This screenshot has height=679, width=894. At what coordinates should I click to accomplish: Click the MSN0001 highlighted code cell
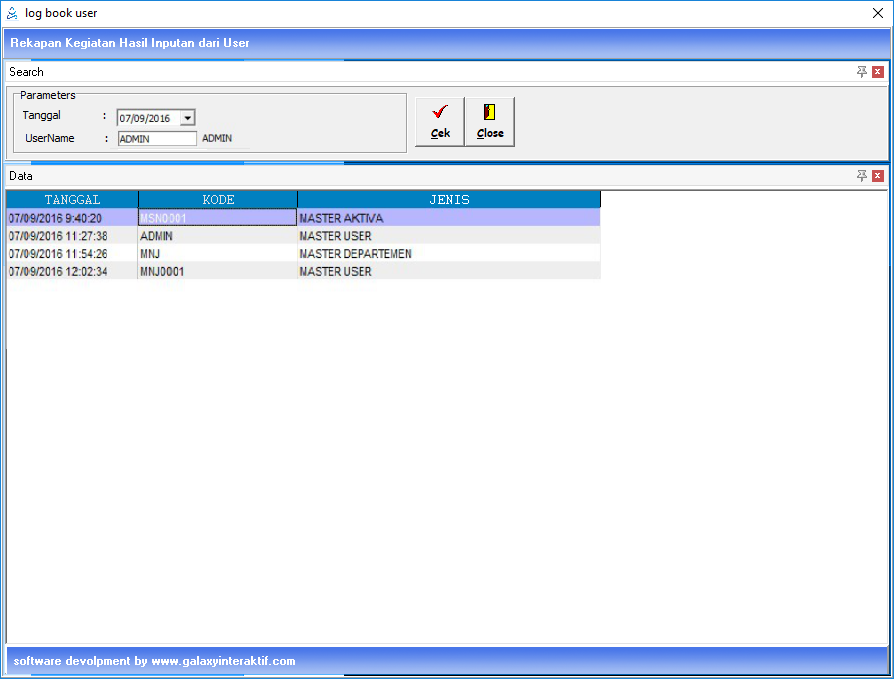click(217, 218)
